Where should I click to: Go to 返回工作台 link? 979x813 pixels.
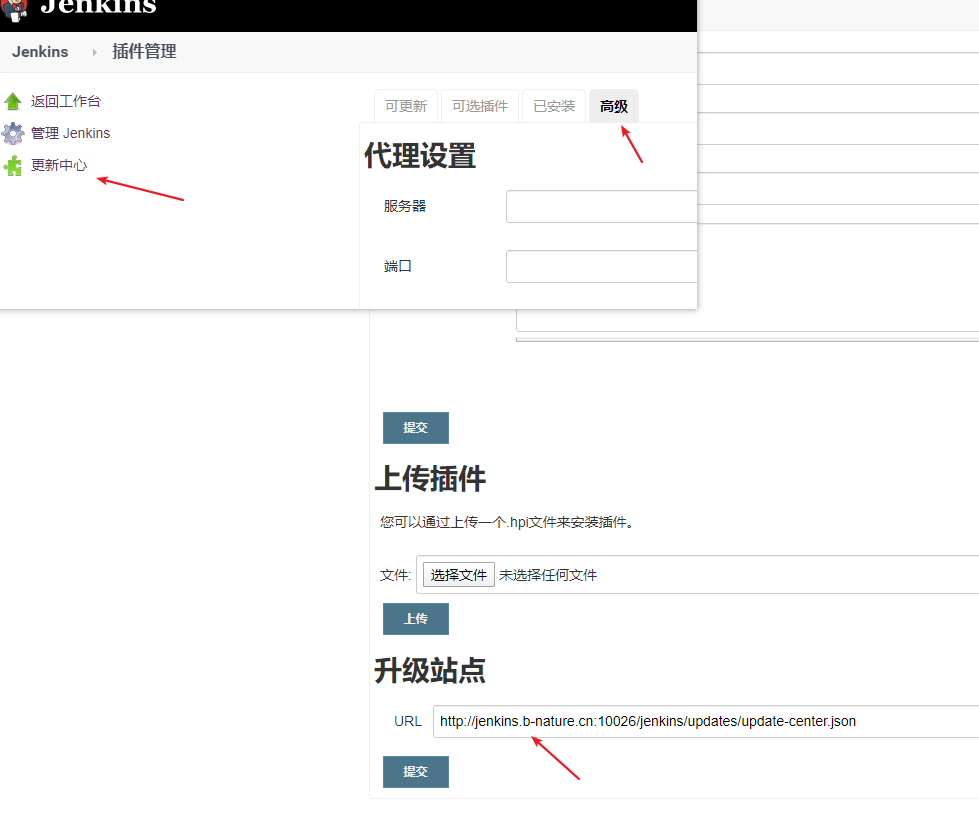[66, 101]
